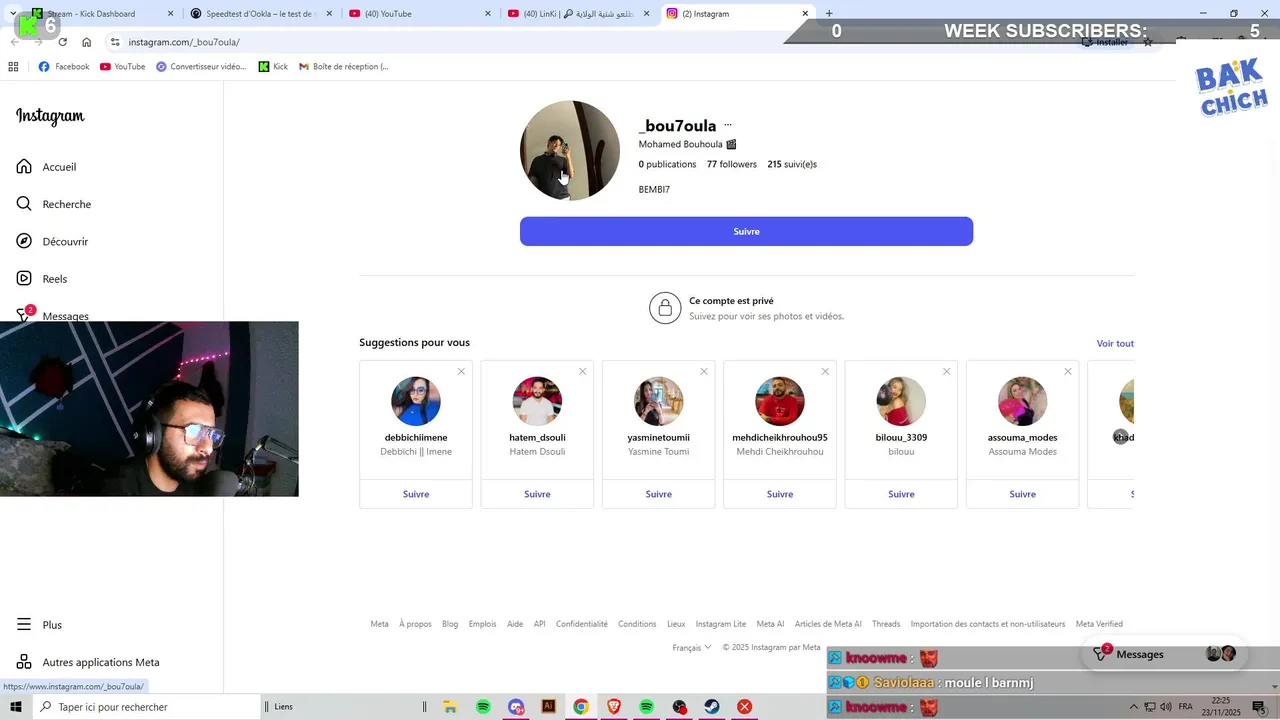Open YouTube bookmark

tap(122, 66)
